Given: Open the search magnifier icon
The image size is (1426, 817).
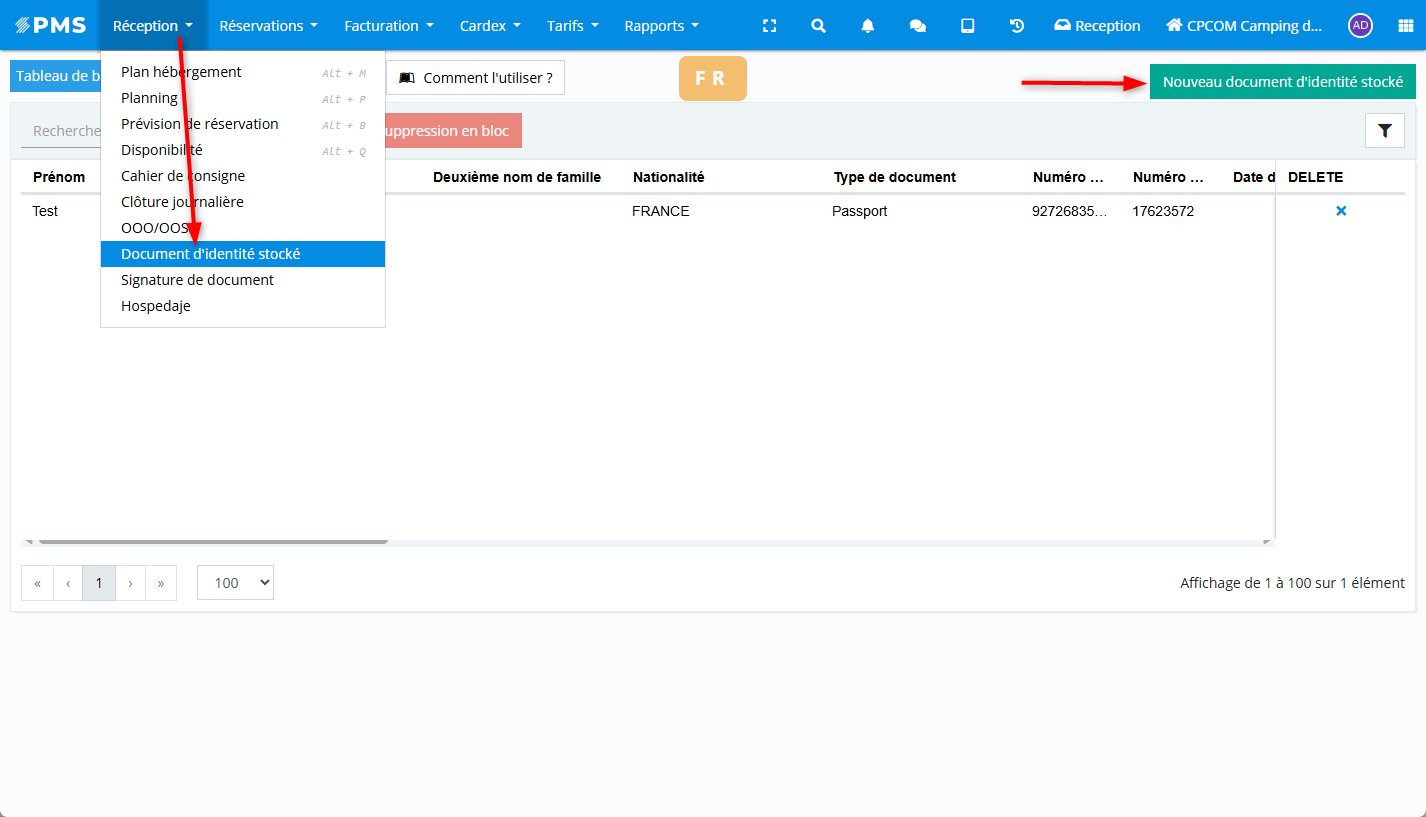Looking at the screenshot, I should click(x=818, y=26).
